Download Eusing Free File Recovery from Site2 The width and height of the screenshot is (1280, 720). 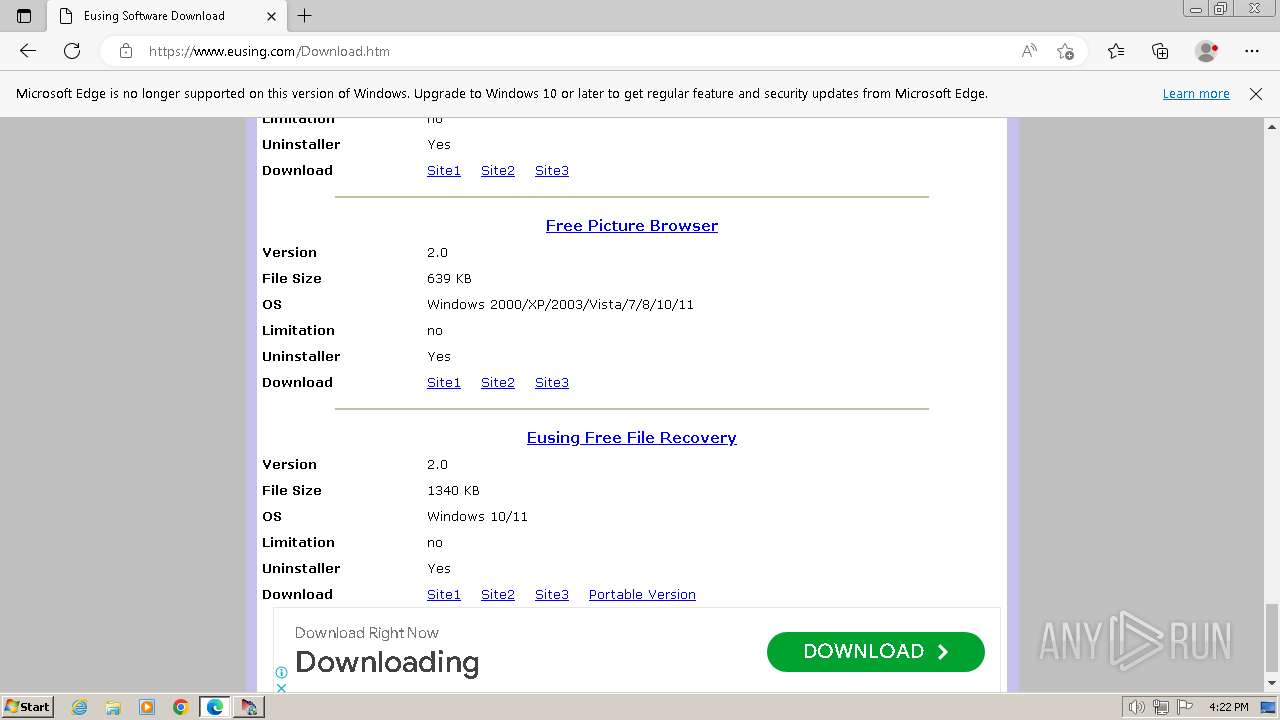point(498,595)
